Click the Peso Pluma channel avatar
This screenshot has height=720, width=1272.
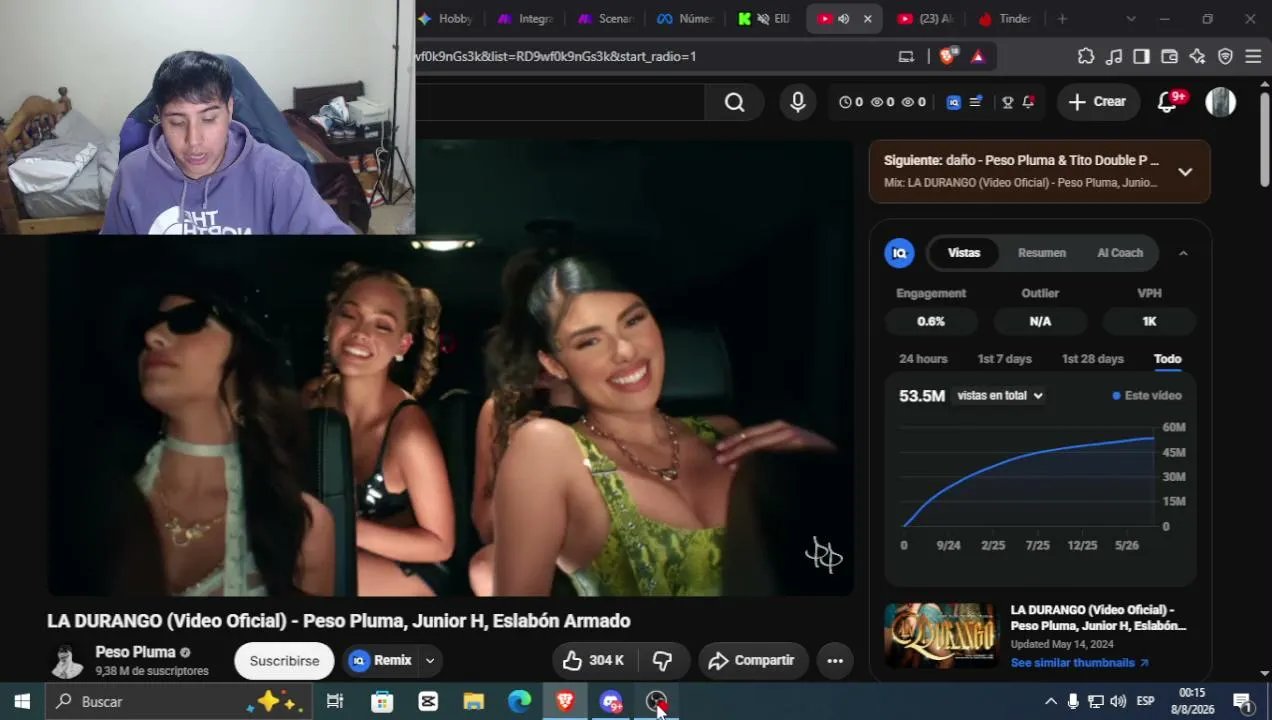click(x=67, y=660)
